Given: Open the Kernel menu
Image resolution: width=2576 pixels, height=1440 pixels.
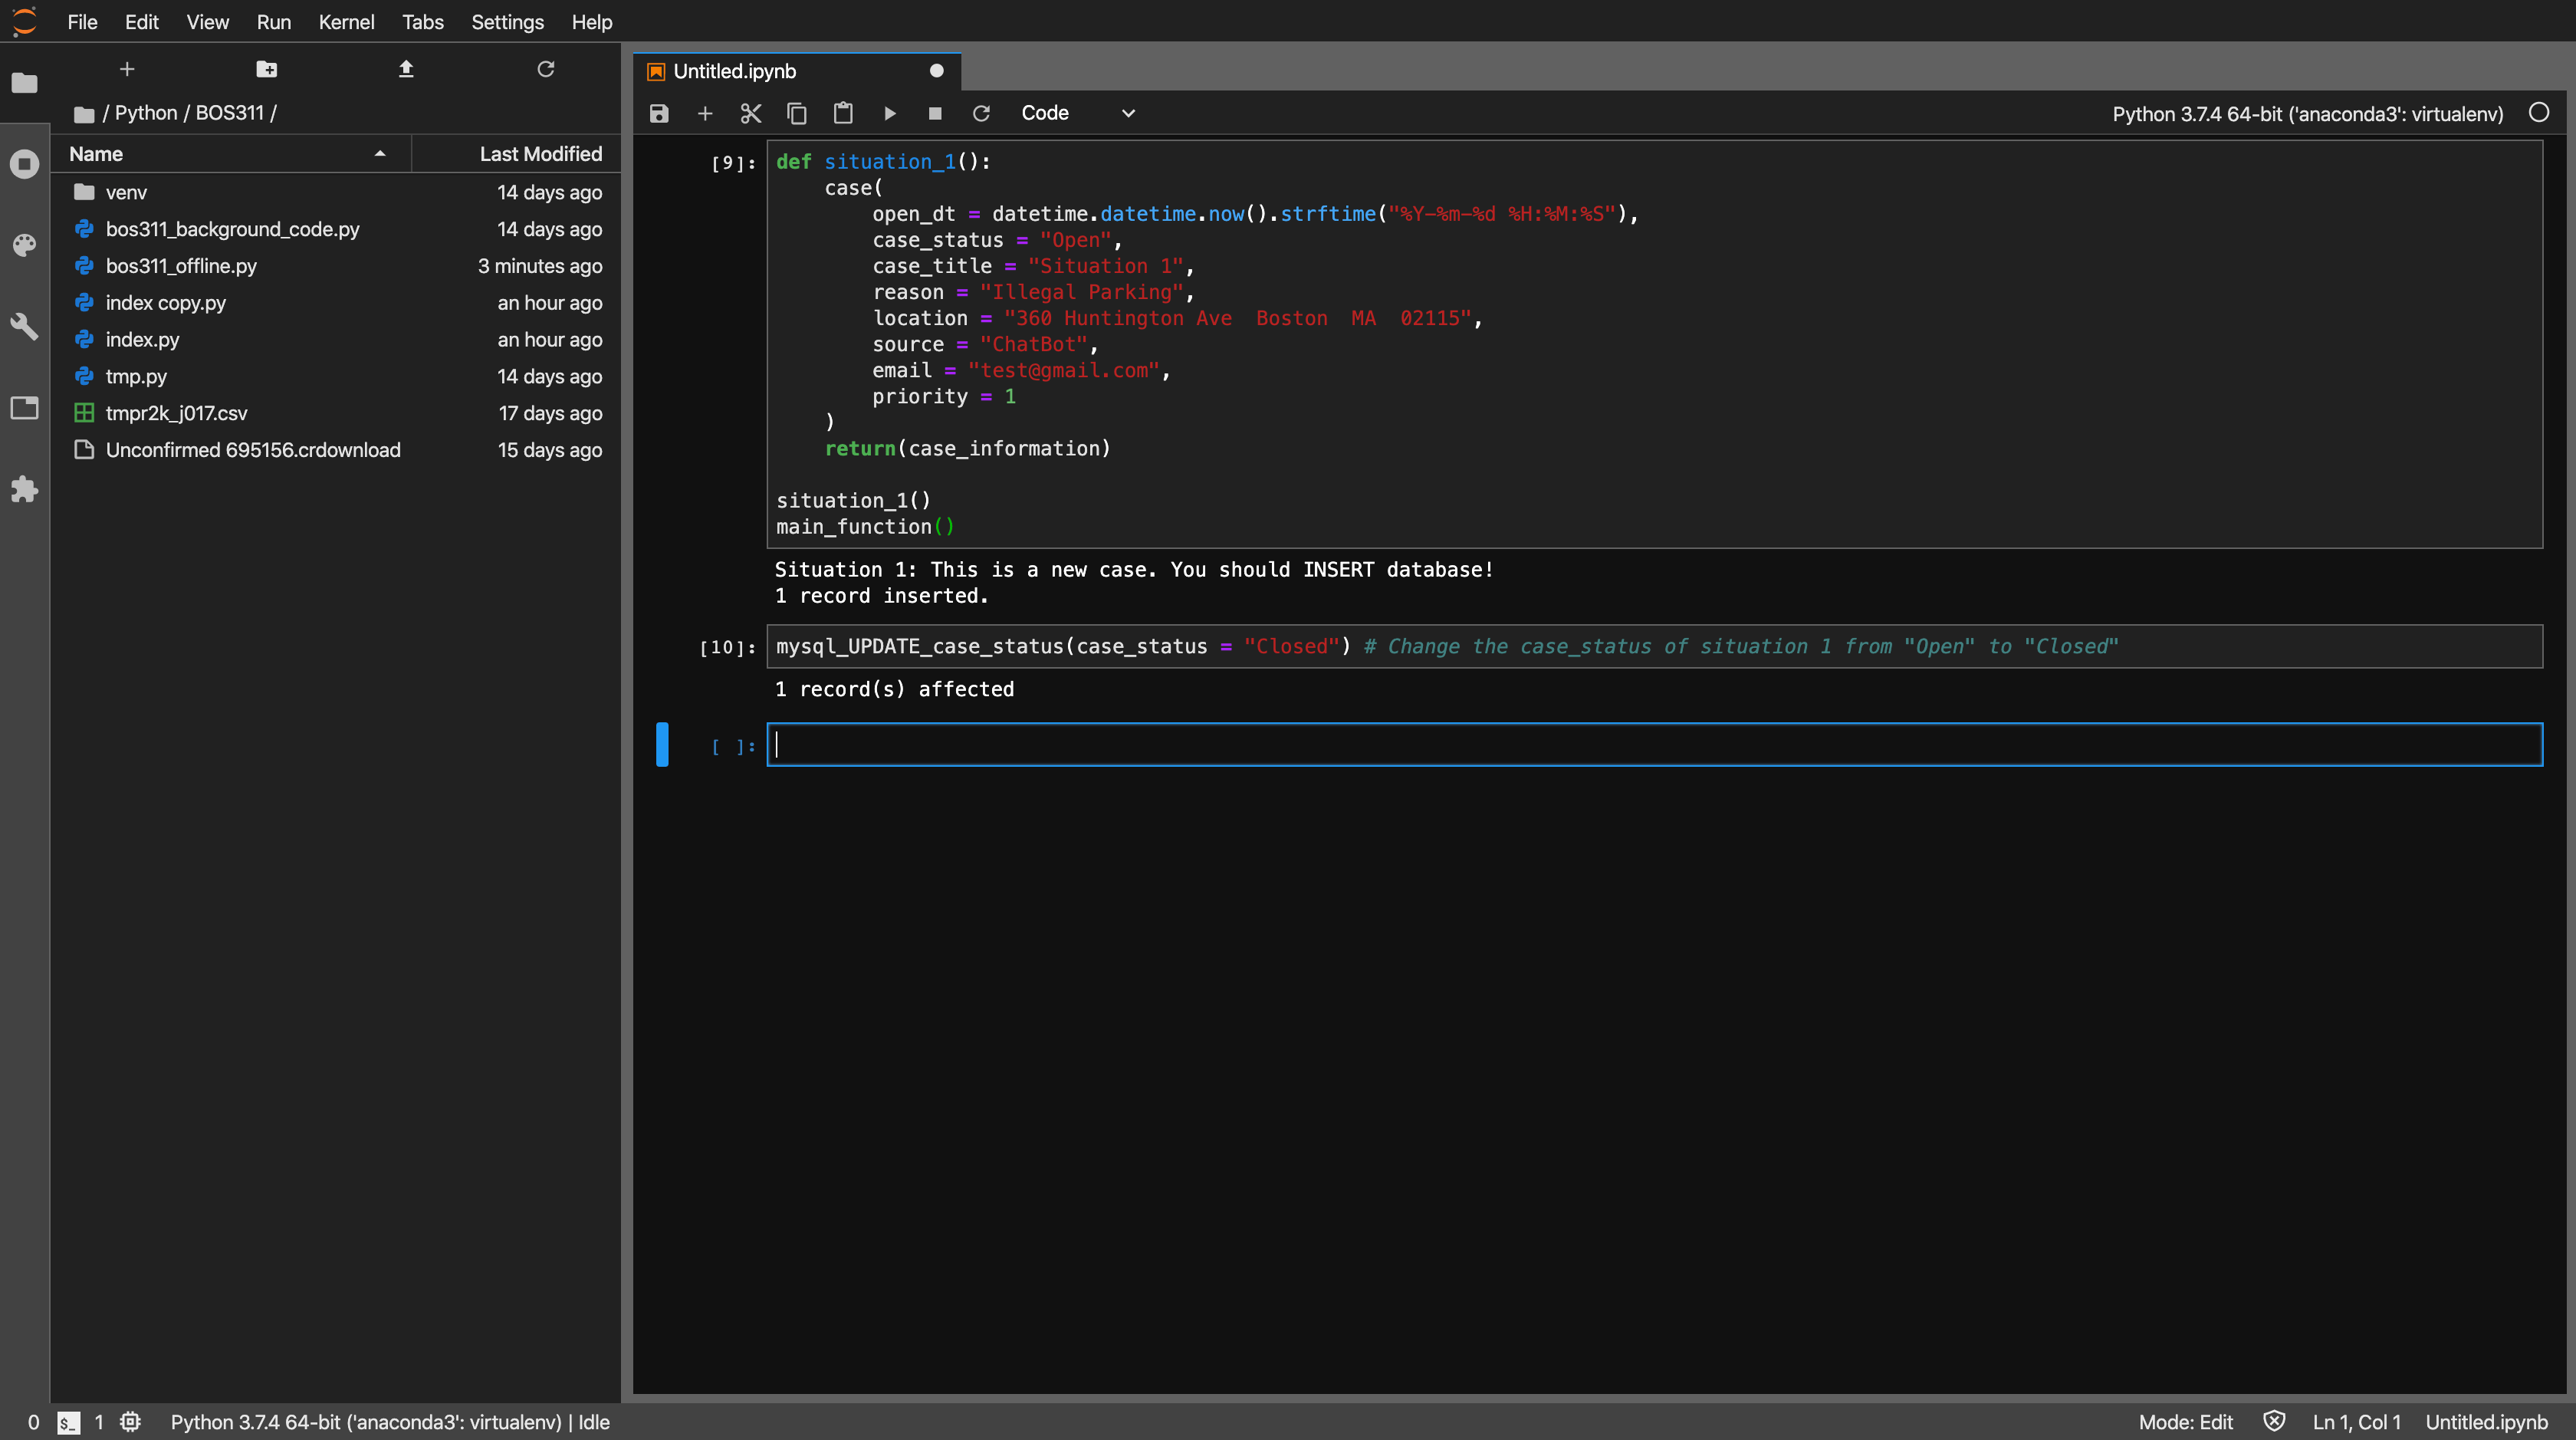Looking at the screenshot, I should pyautogui.click(x=346, y=22).
